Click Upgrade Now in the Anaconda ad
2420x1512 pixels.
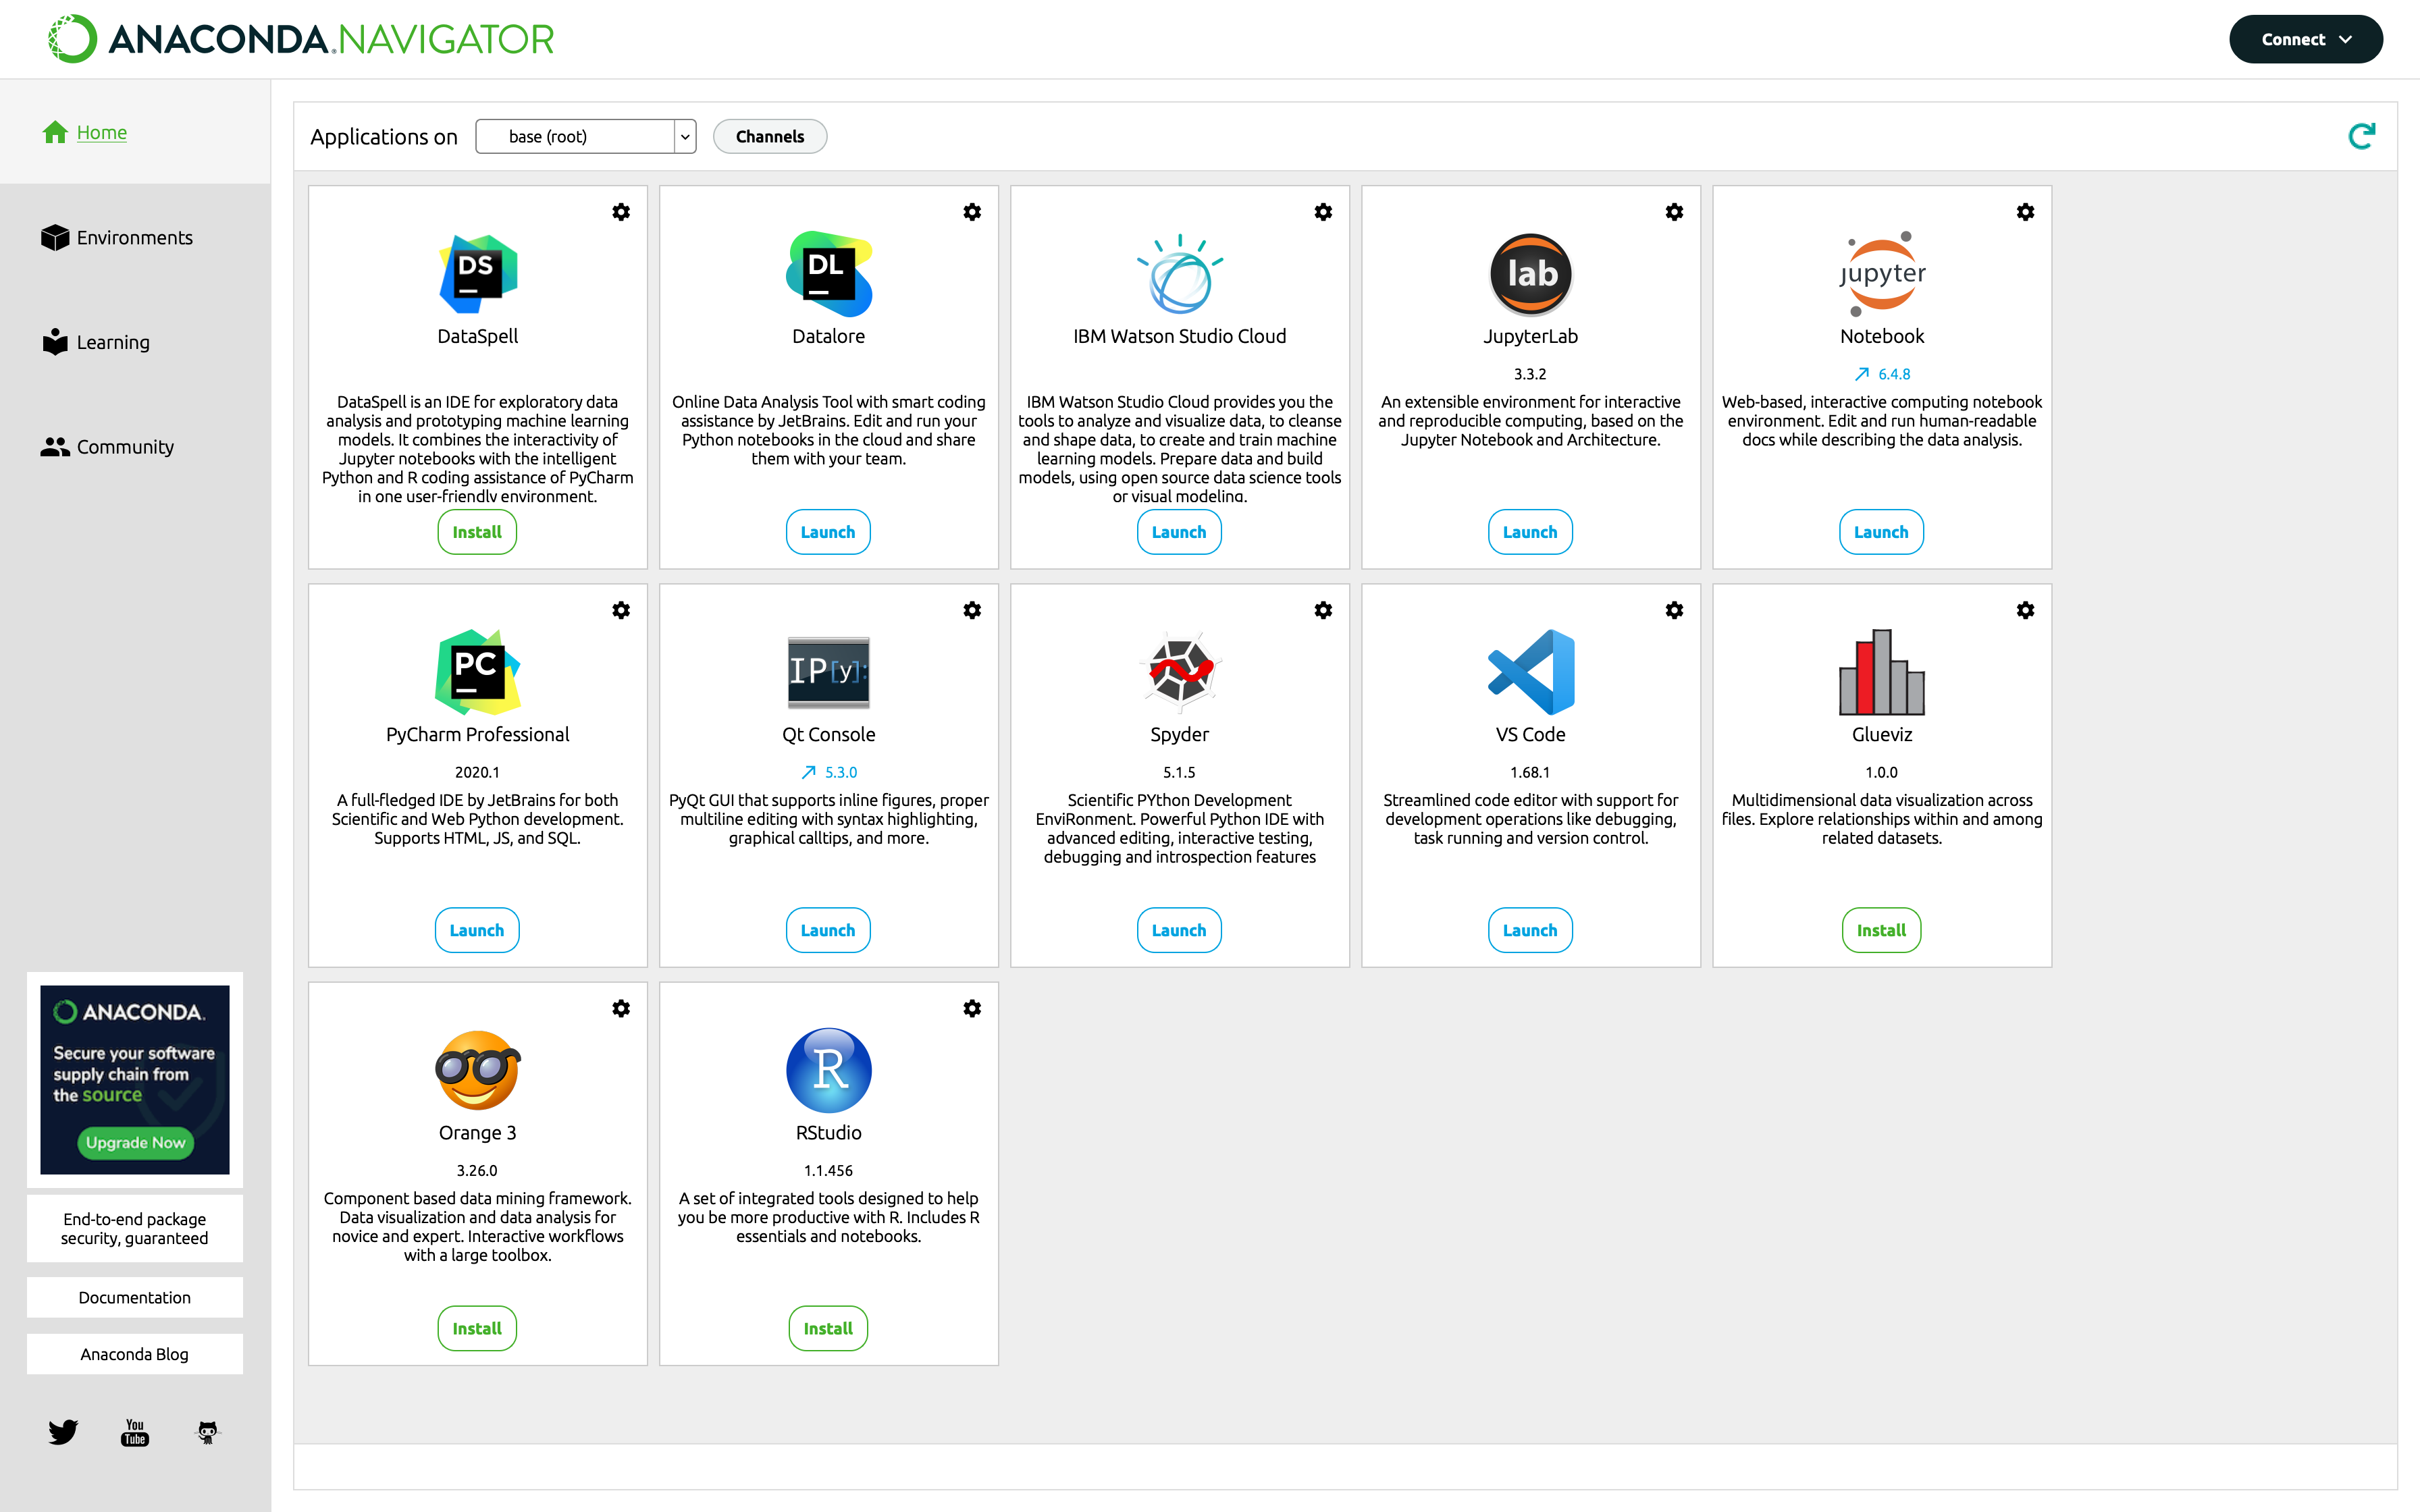click(135, 1142)
